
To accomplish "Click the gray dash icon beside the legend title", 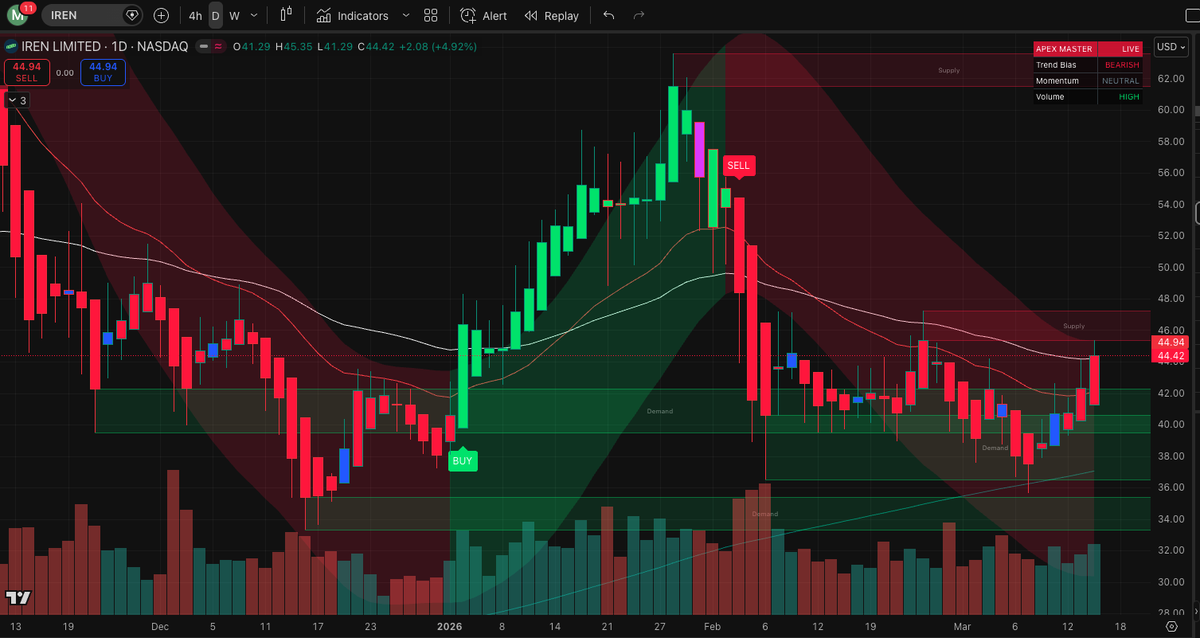I will click(203, 46).
